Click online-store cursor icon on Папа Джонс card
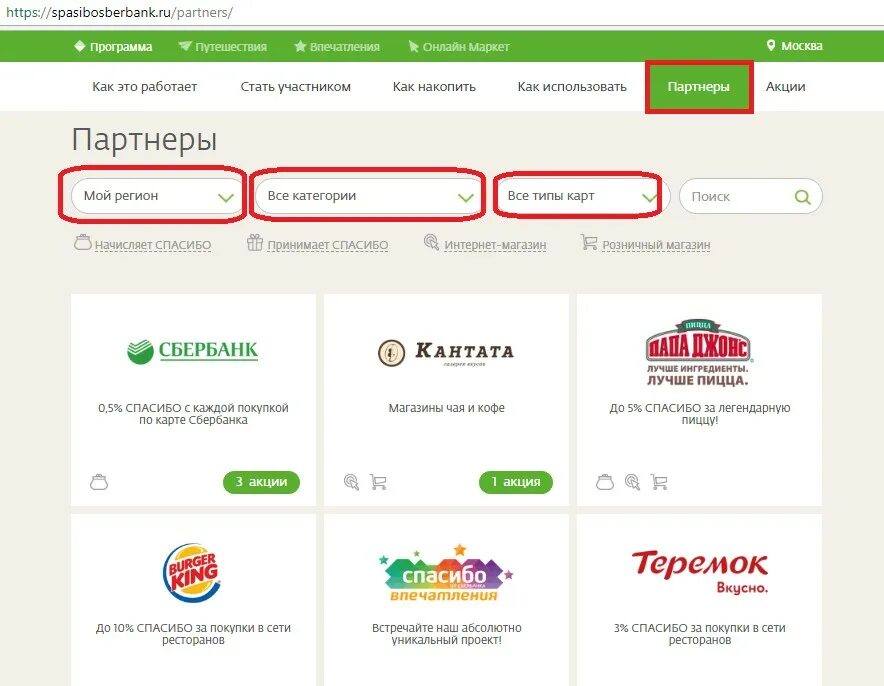Image resolution: width=884 pixels, height=686 pixels. 632,482
